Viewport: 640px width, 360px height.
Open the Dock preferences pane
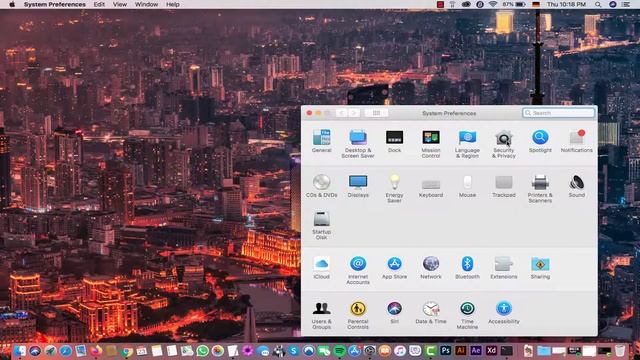tap(394, 141)
